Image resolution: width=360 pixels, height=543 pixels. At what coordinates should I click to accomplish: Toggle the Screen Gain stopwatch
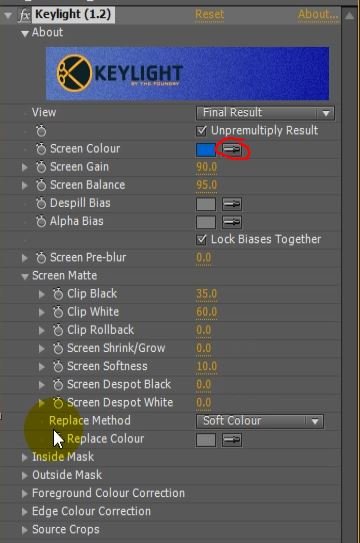[41, 167]
